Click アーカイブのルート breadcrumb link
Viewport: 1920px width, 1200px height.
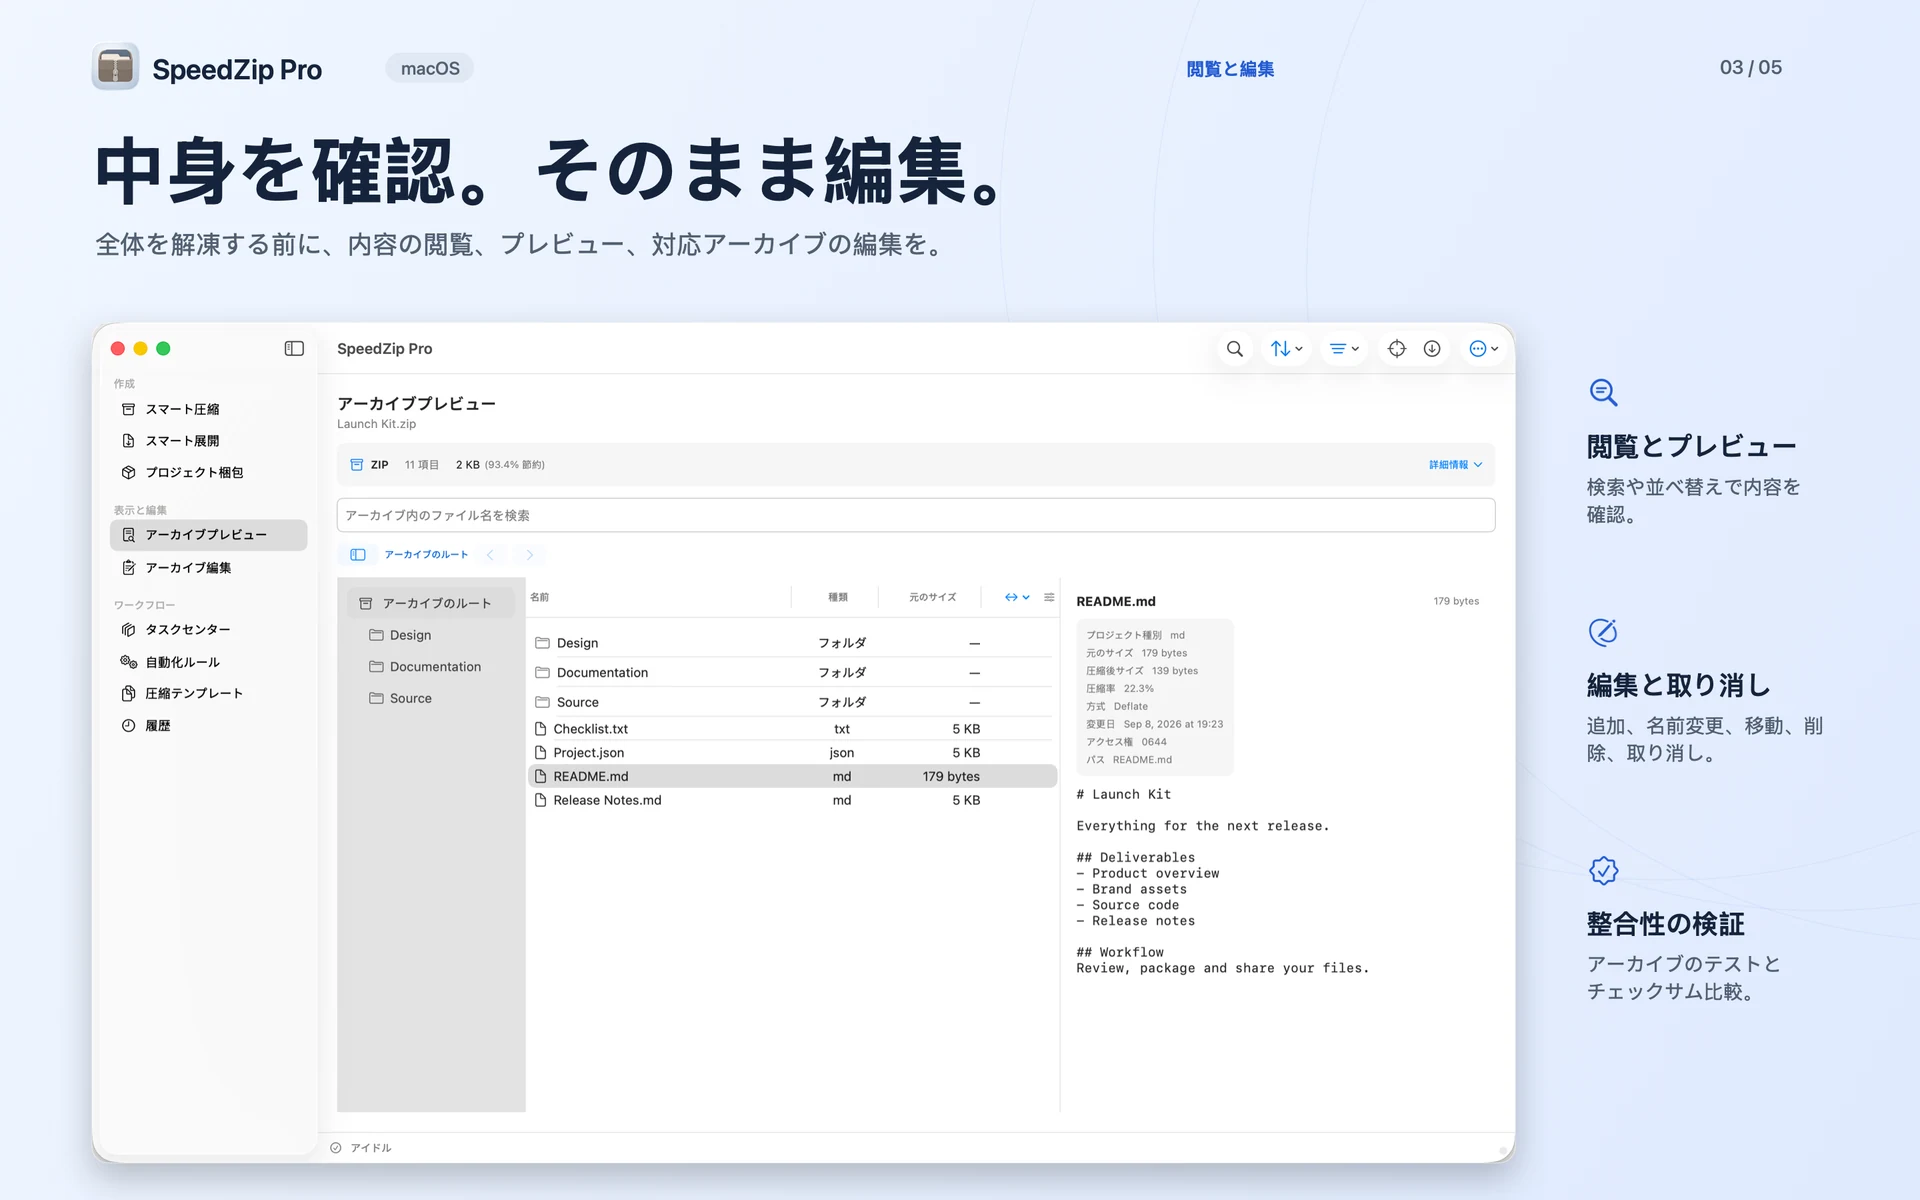coord(426,555)
